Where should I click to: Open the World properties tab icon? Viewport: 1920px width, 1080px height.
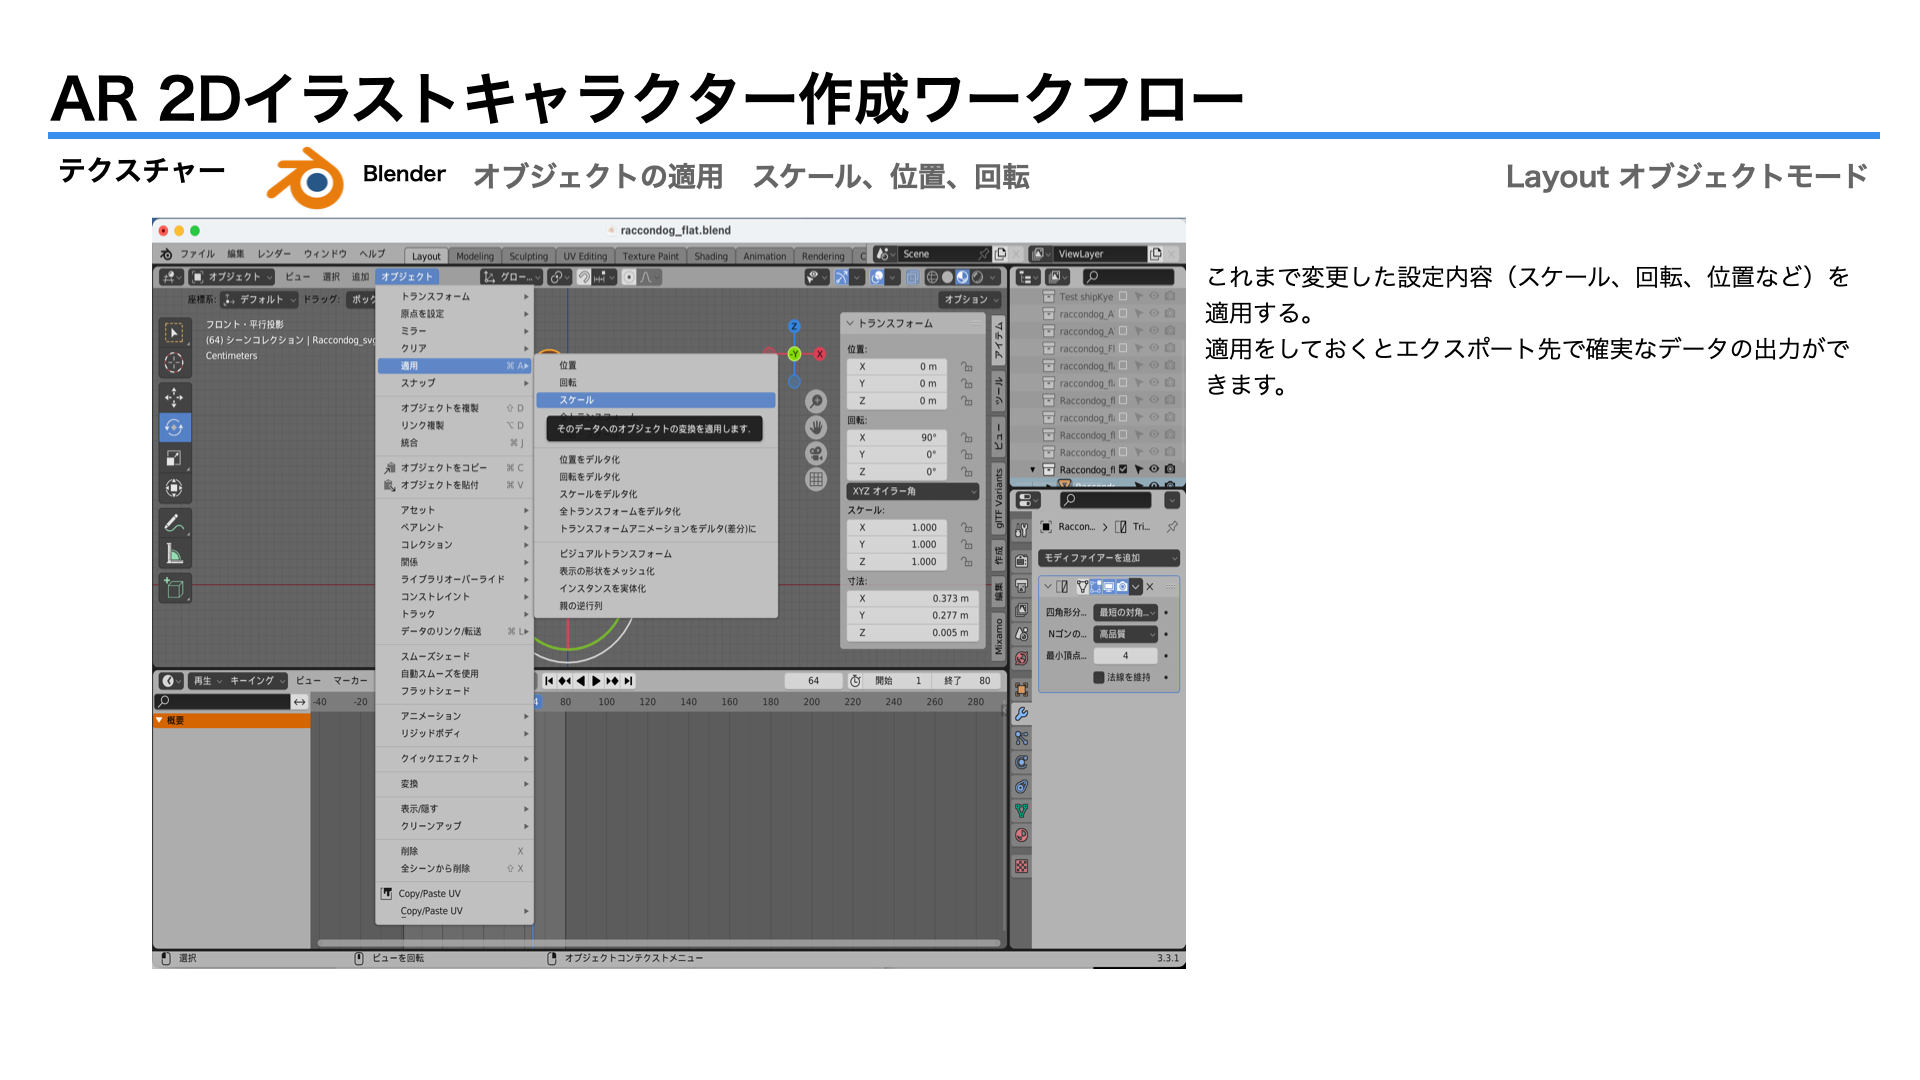click(1021, 658)
